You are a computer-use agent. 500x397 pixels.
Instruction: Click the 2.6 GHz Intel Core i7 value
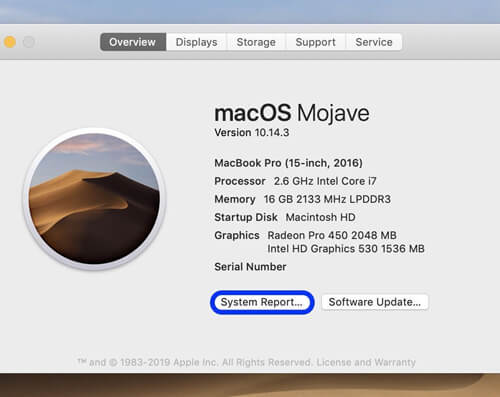325,181
